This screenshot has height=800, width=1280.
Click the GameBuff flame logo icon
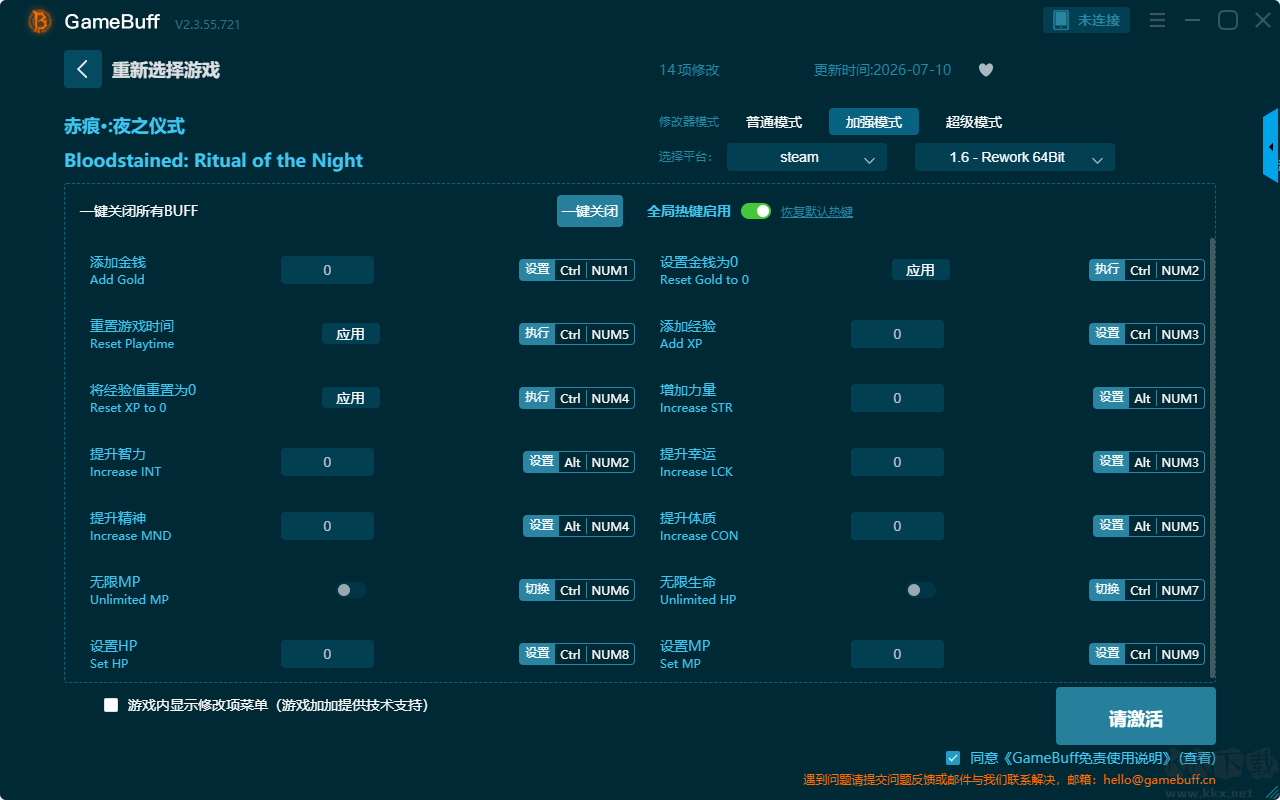tap(40, 21)
